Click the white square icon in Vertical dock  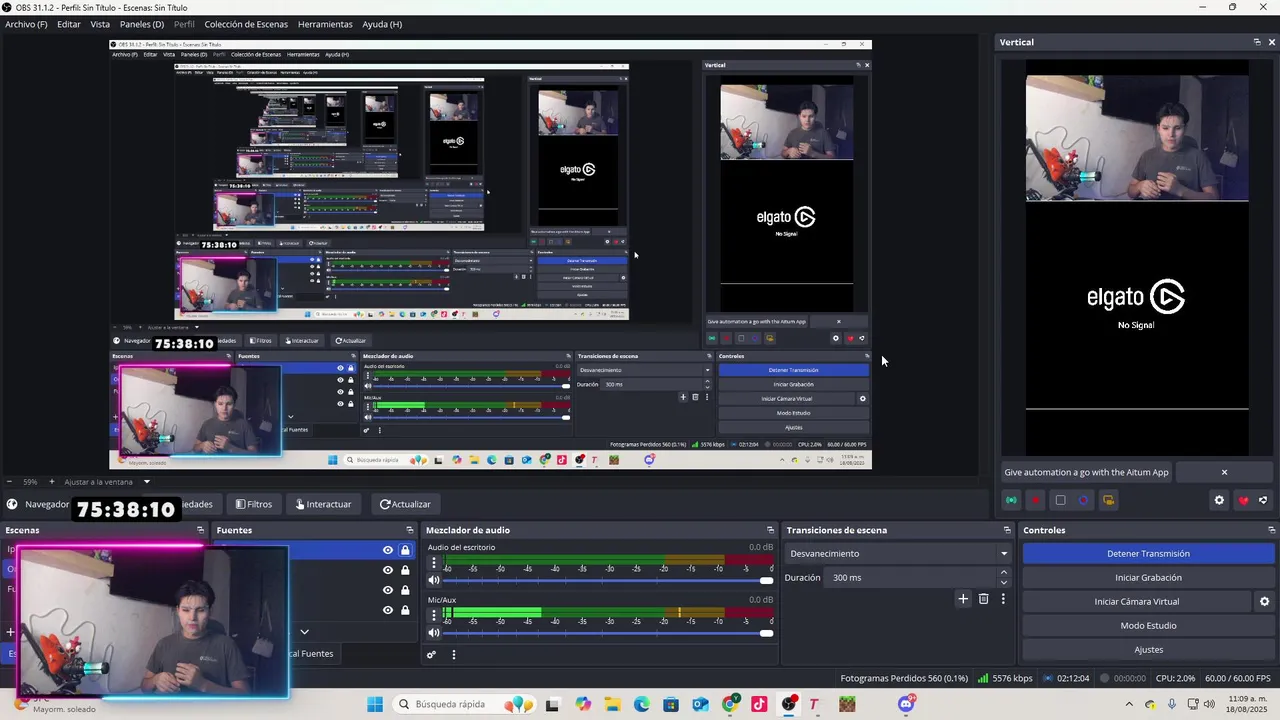[x=1060, y=500]
